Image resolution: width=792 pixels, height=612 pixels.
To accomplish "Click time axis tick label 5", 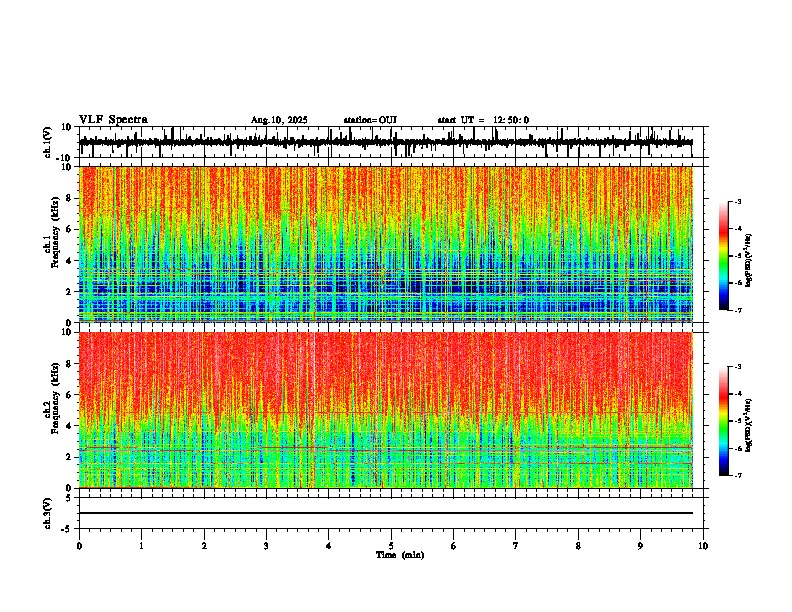I will (391, 546).
